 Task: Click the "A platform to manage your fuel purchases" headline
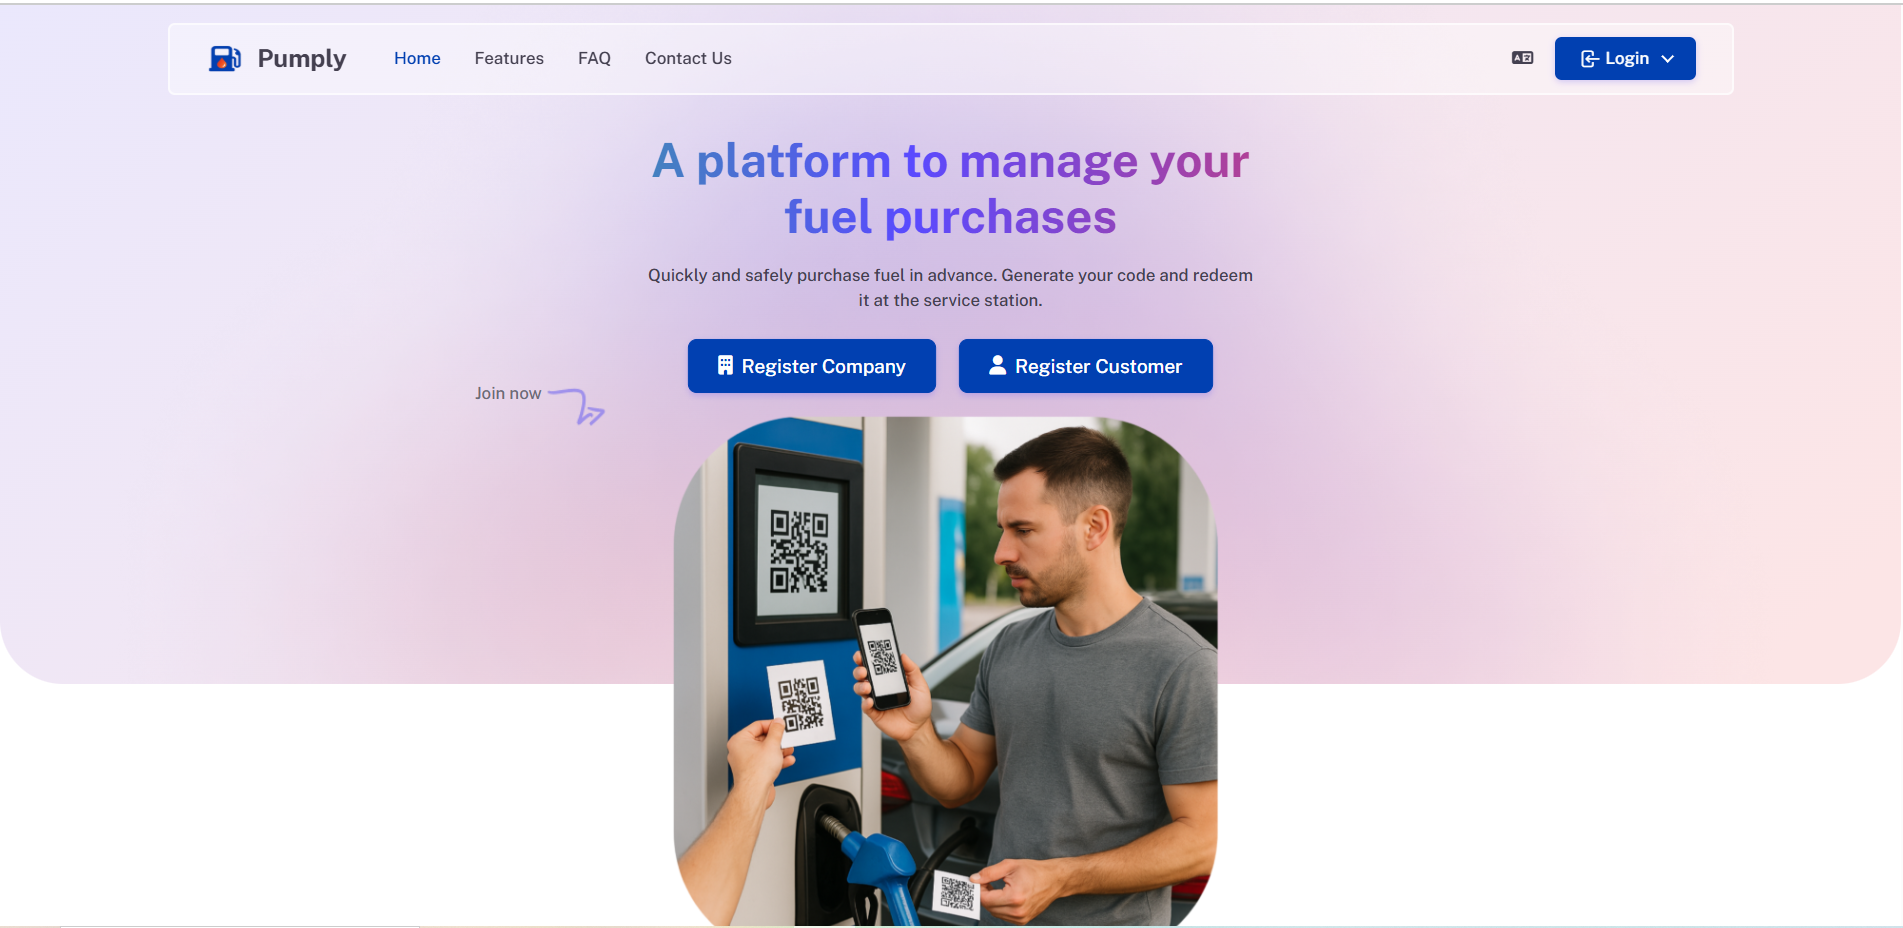(x=951, y=189)
